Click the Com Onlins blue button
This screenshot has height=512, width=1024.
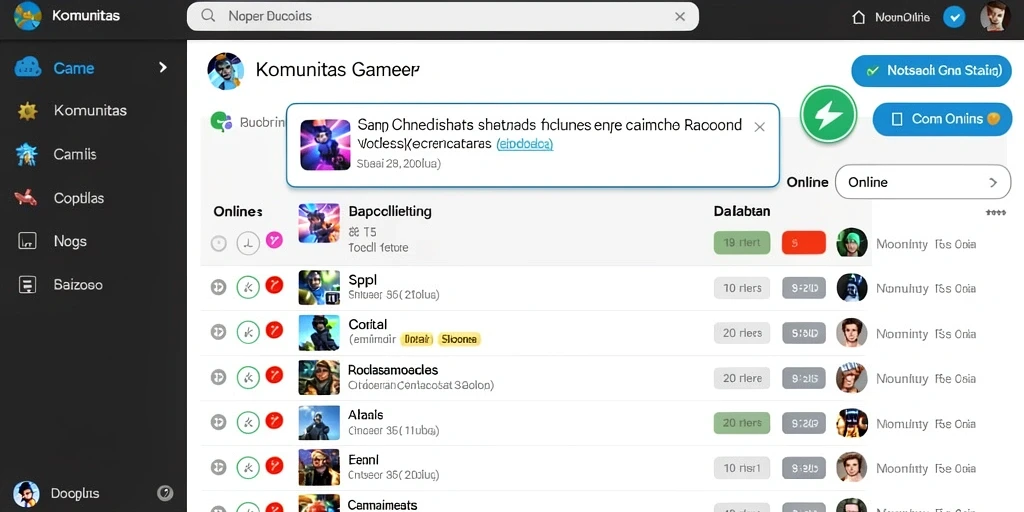942,119
